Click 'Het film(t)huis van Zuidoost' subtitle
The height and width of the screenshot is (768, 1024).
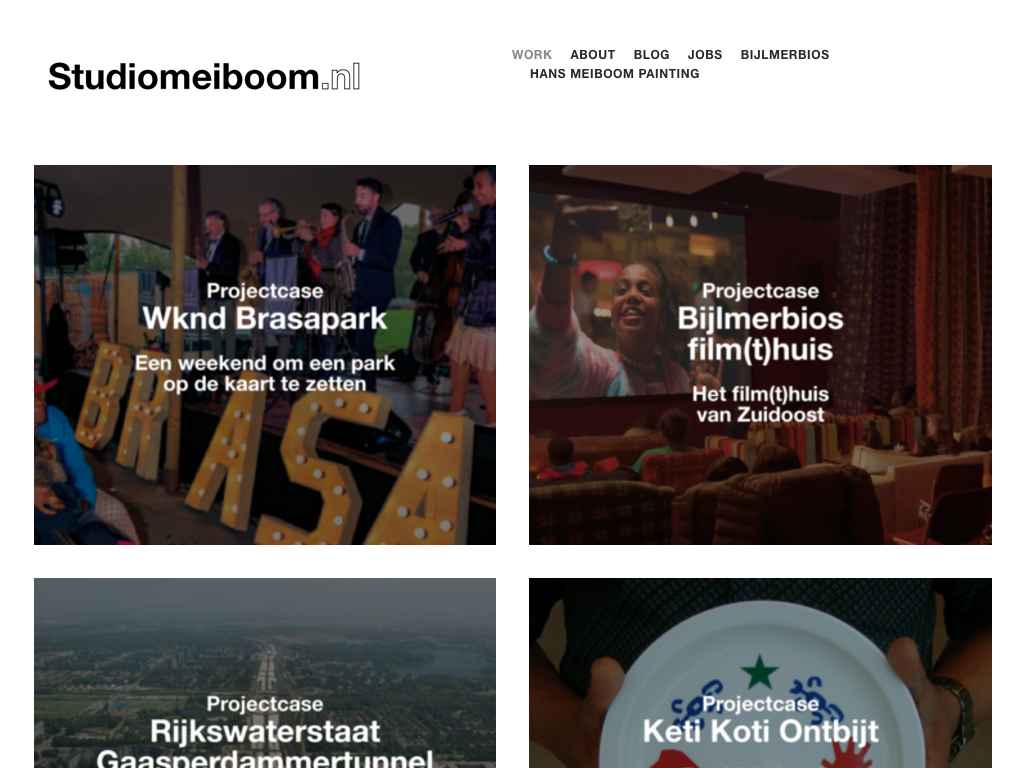pos(760,404)
